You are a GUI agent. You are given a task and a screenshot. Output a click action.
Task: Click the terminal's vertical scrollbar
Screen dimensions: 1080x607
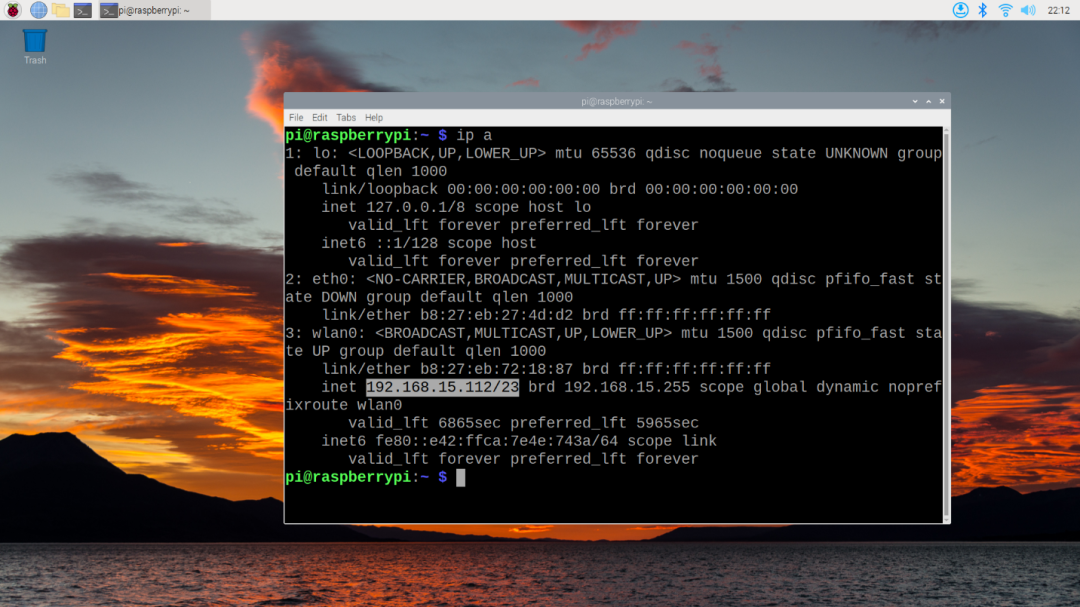(946, 320)
